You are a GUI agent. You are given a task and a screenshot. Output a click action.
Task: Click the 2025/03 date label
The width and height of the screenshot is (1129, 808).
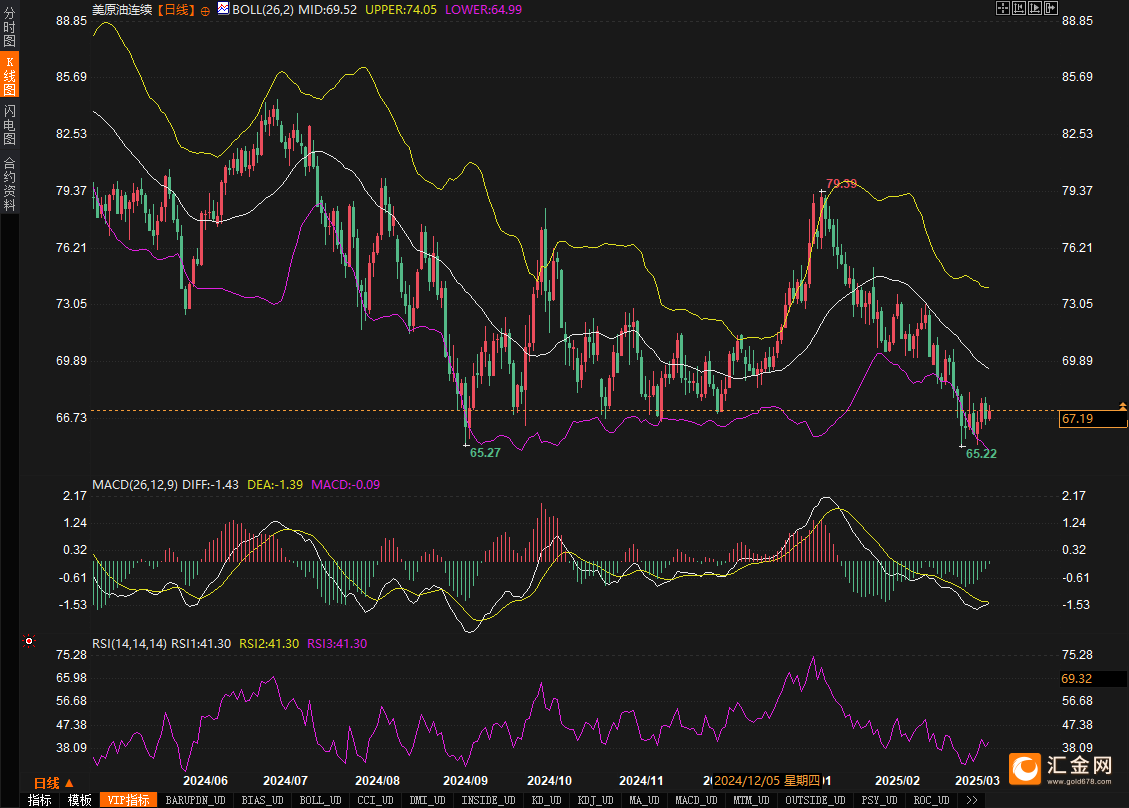977,781
